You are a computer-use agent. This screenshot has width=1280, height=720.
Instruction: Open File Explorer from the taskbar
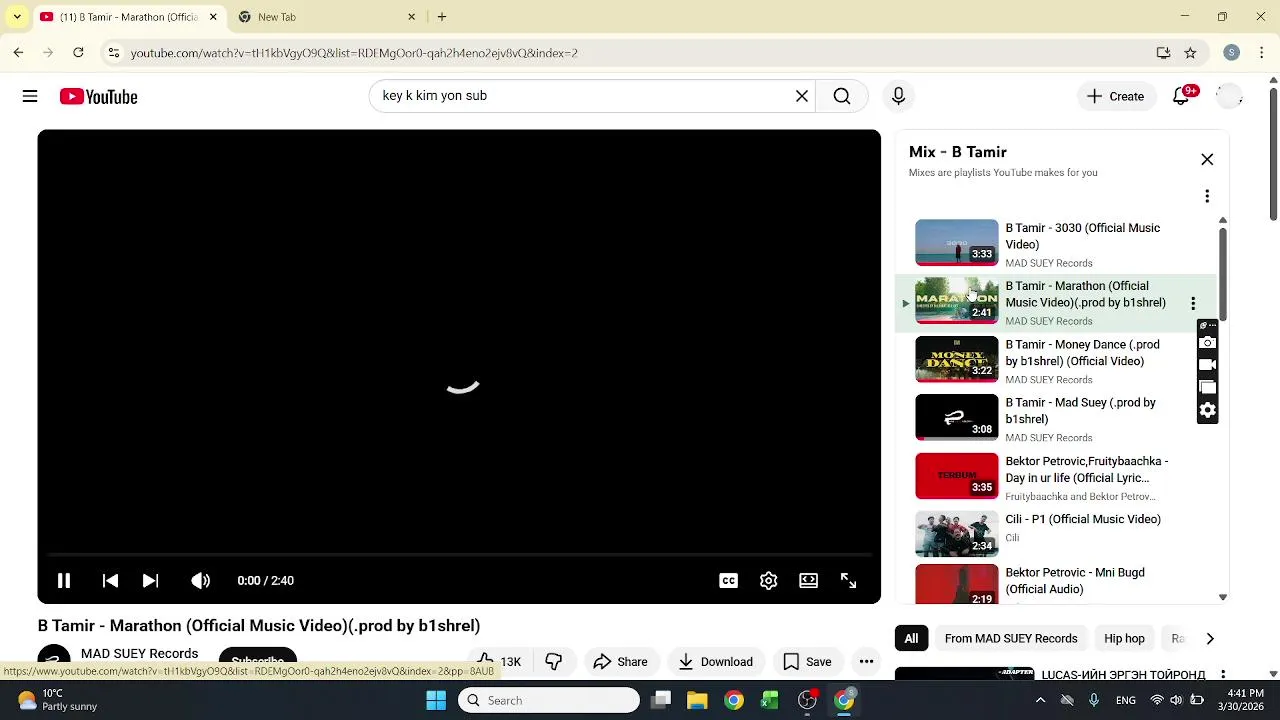click(x=697, y=700)
